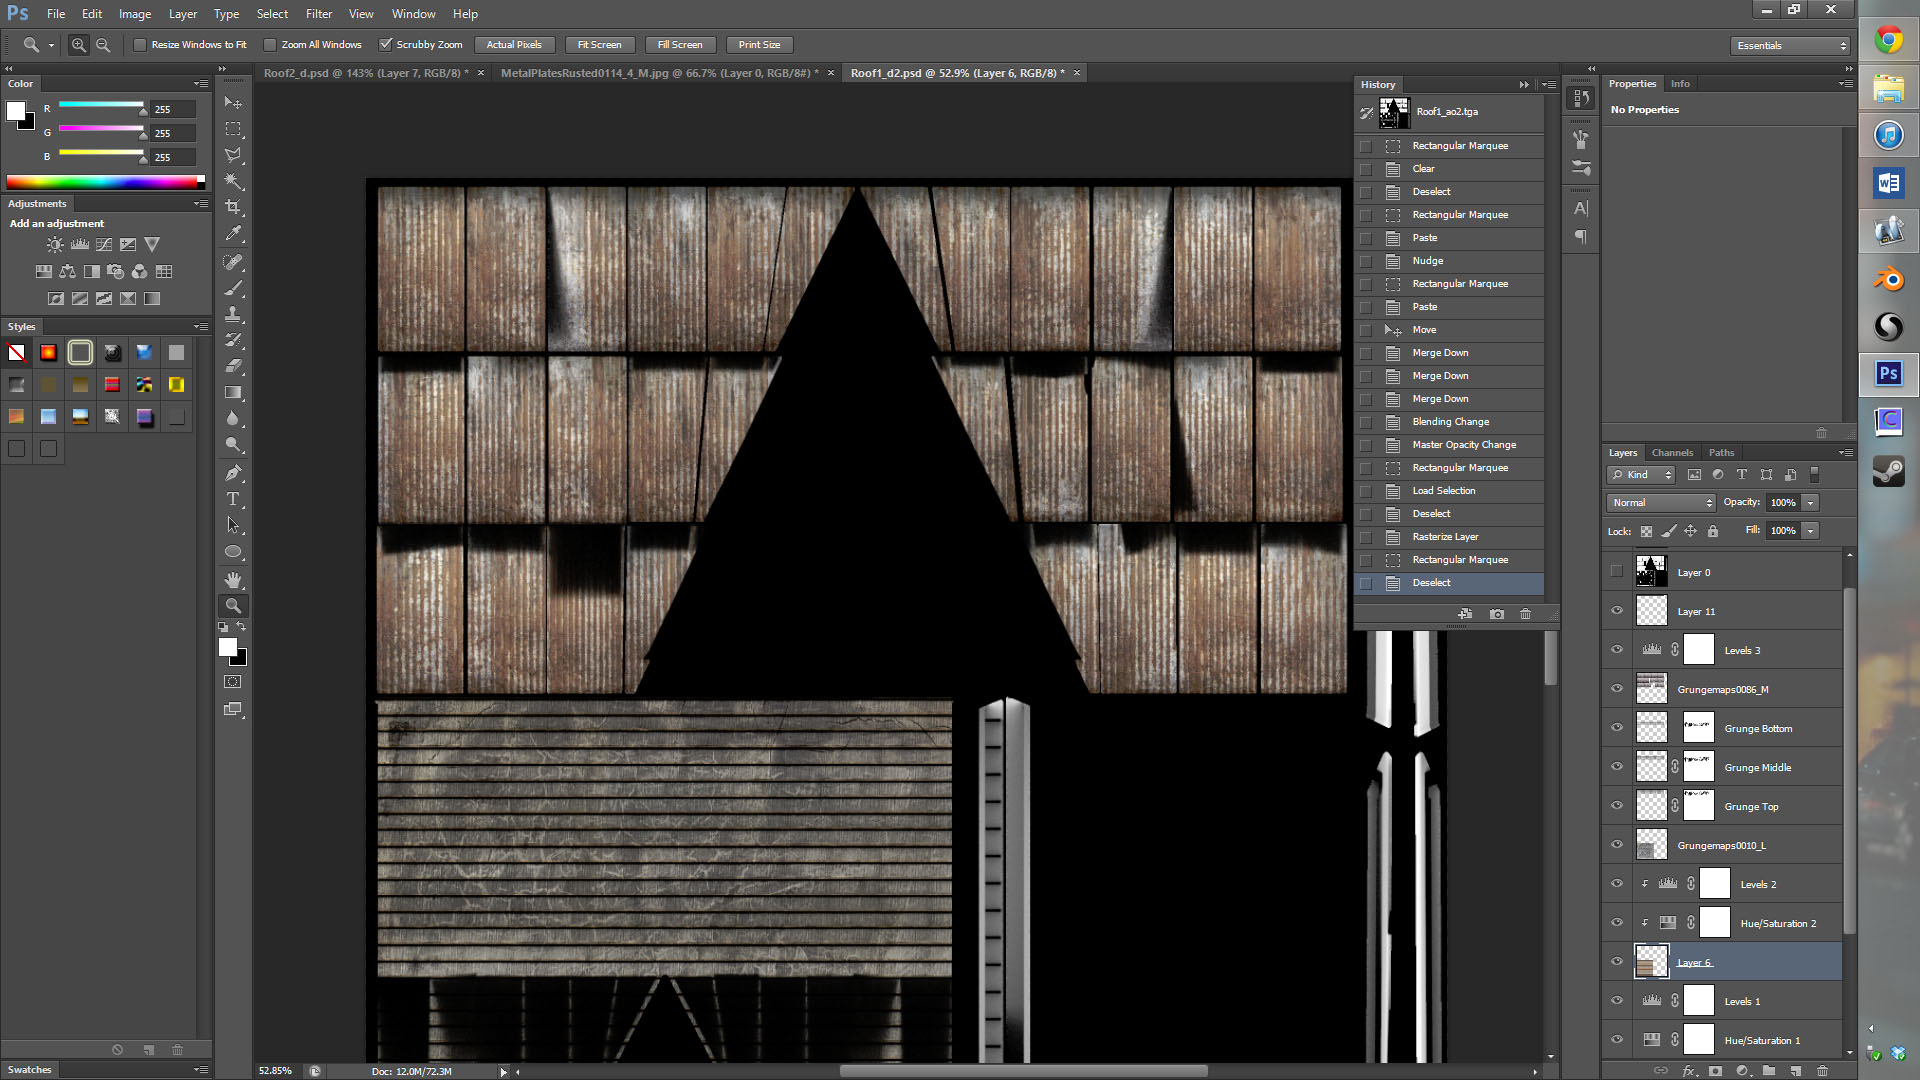The image size is (1920, 1080).
Task: Switch to the Channels tab
Action: tap(1672, 453)
